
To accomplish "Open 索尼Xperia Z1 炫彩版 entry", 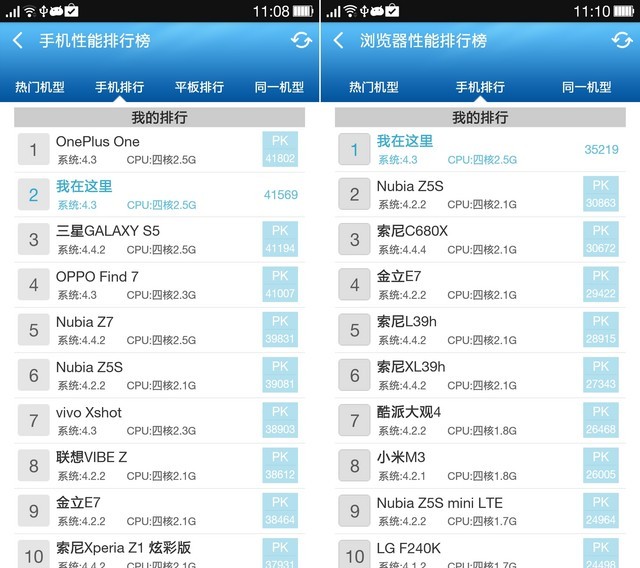I will pyautogui.click(x=159, y=551).
